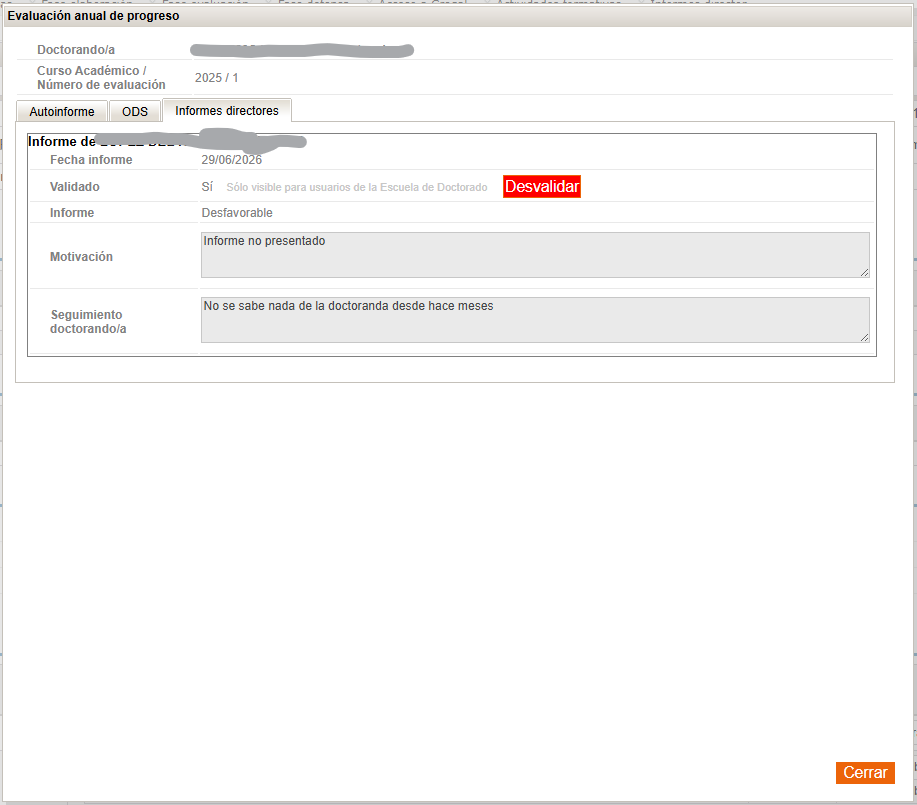Click the 2025 / 1 course value
Screen dimensions: 917x805
coord(216,78)
